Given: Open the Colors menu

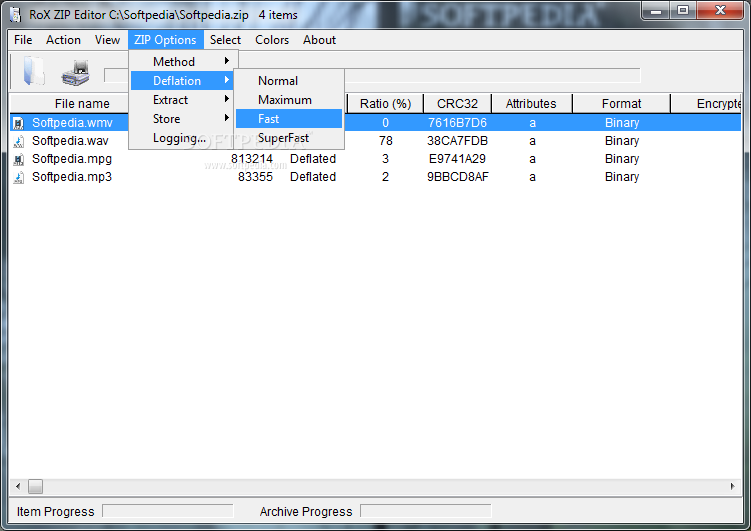Looking at the screenshot, I should [x=272, y=40].
